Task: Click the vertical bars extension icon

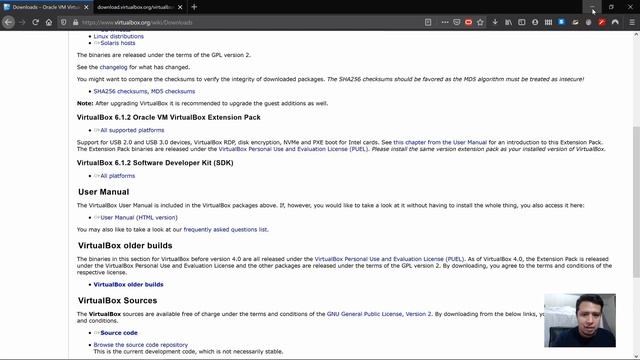Action: 548,22
